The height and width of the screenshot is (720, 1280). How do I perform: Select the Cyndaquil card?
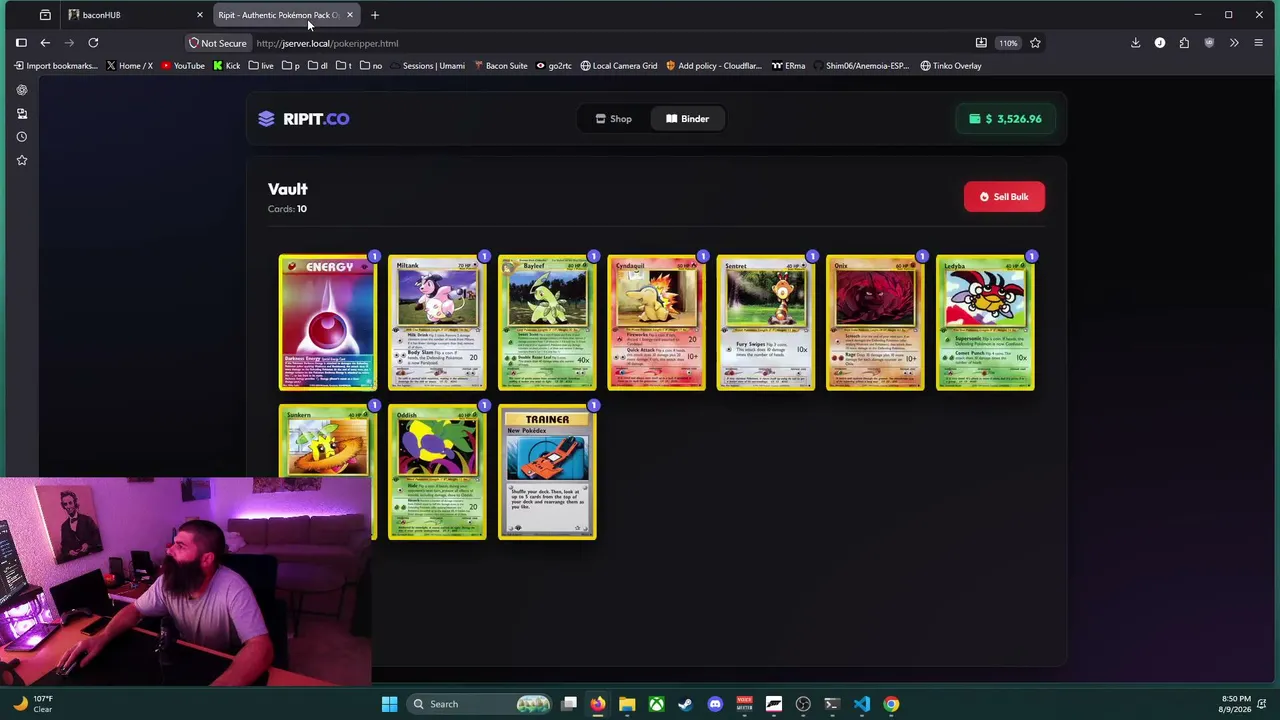point(656,322)
